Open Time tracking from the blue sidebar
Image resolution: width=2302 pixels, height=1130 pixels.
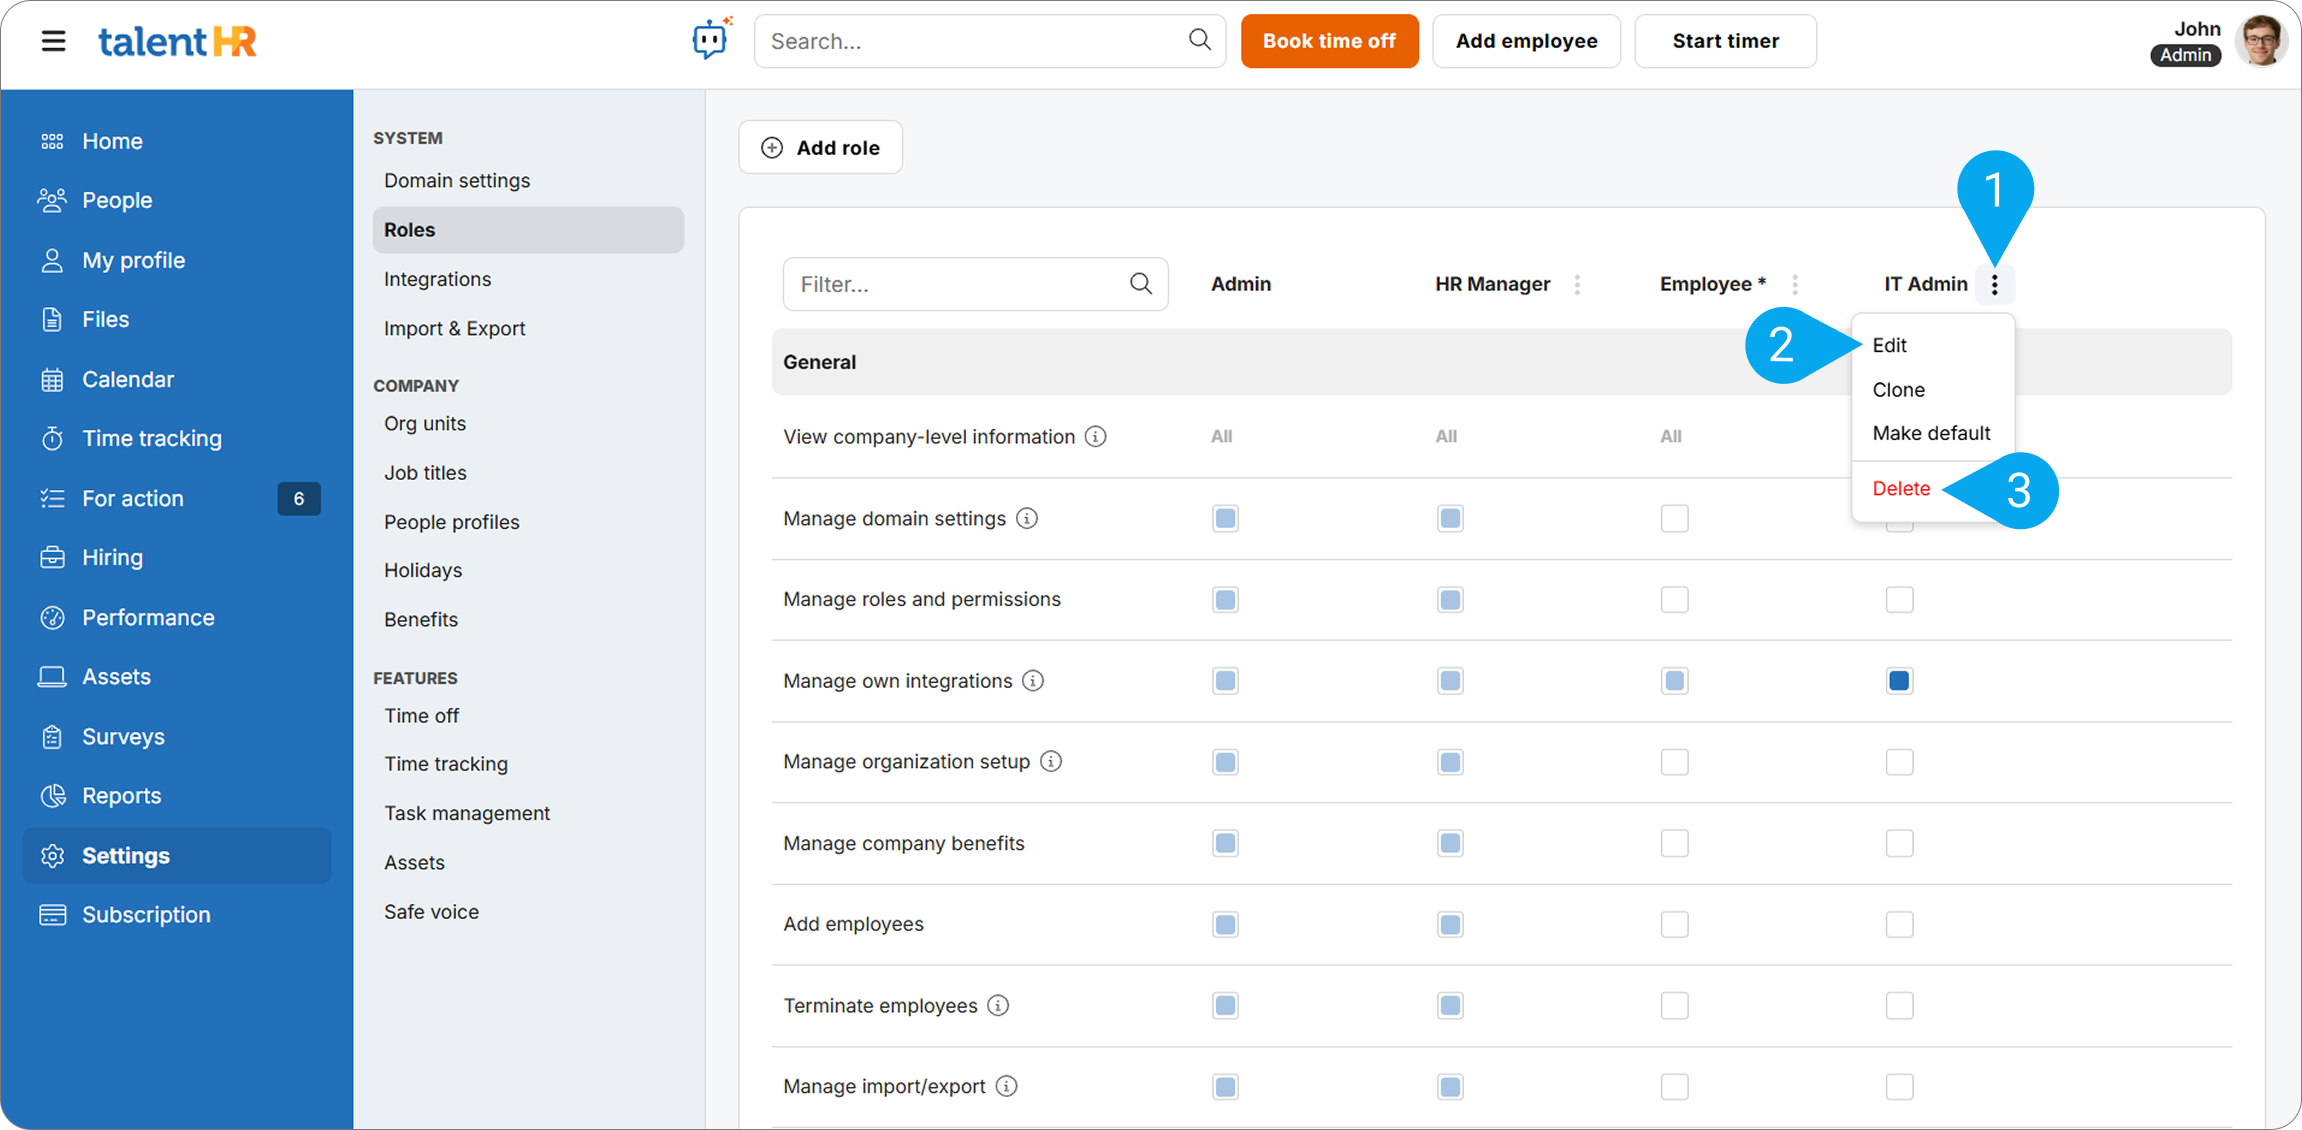click(151, 438)
